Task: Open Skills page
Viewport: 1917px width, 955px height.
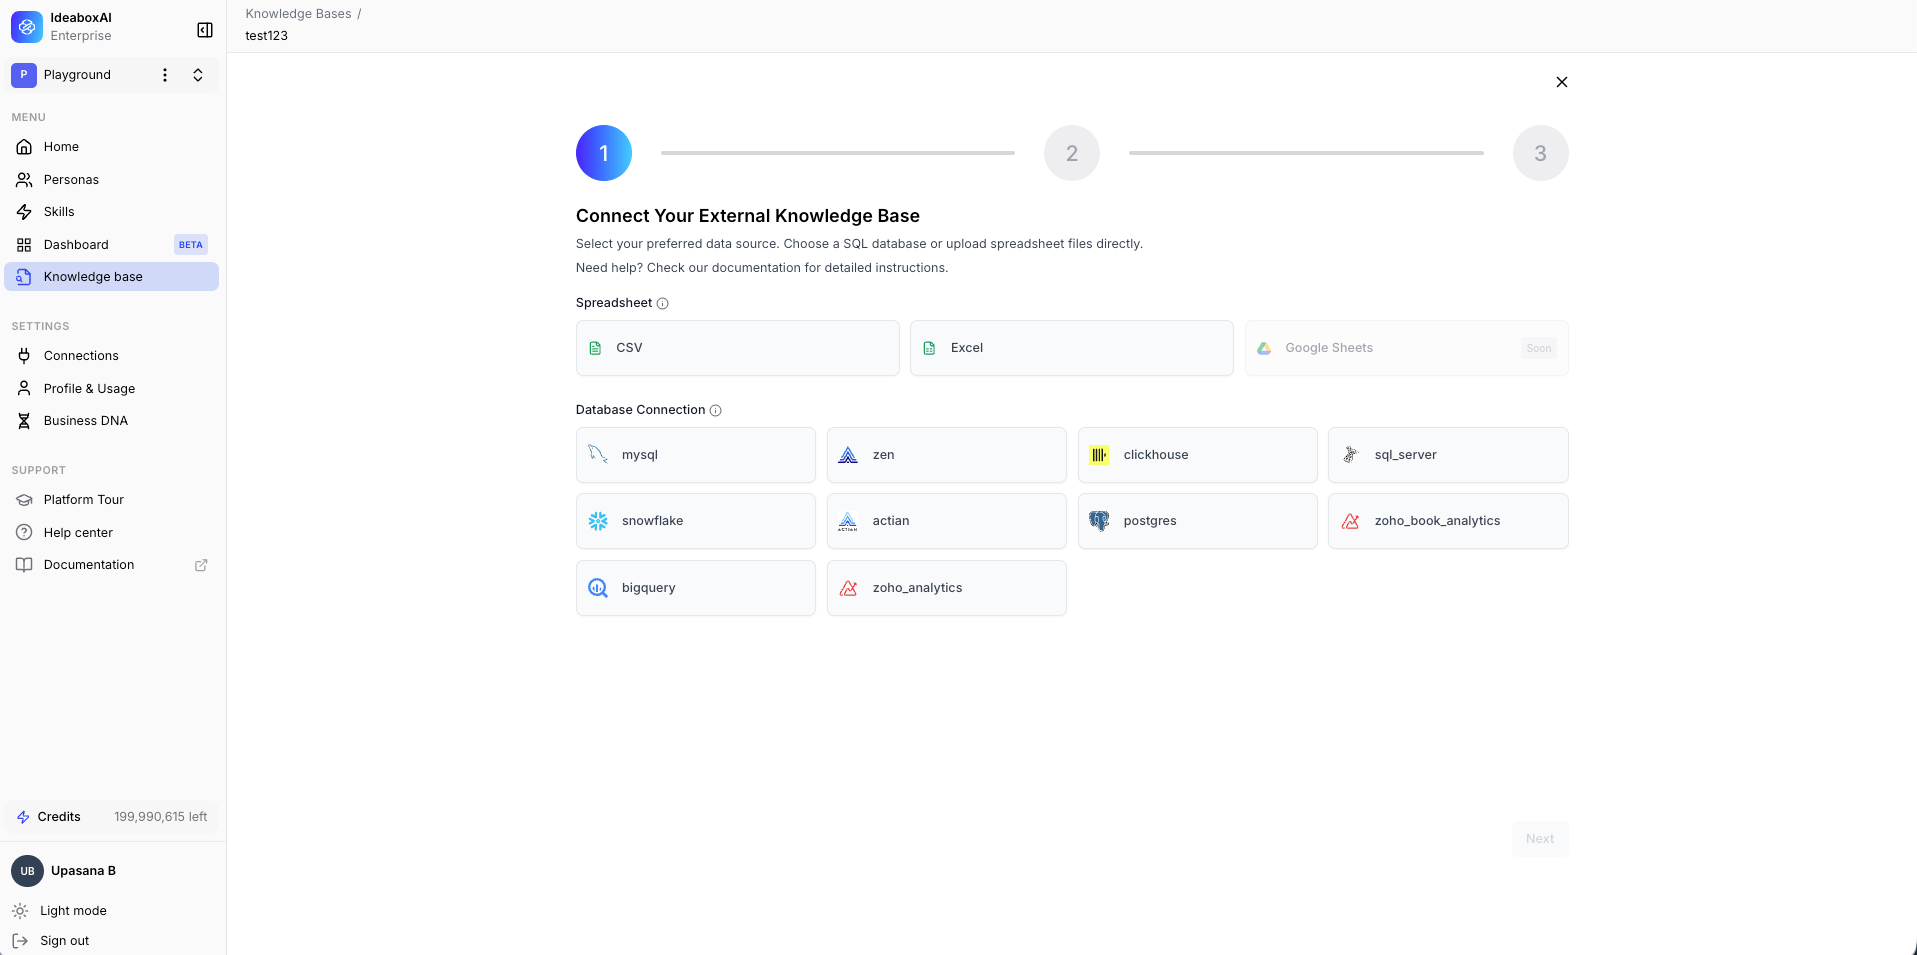Action: [x=111, y=212]
